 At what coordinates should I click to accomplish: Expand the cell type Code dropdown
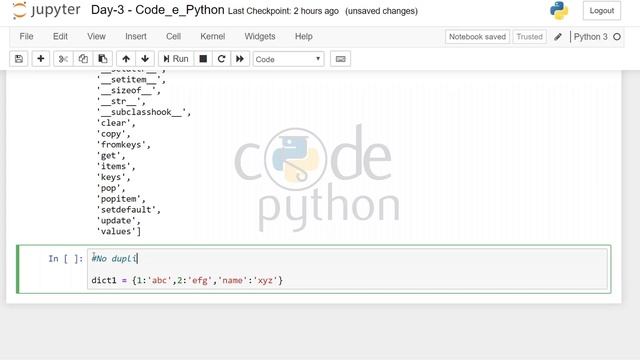tap(288, 59)
